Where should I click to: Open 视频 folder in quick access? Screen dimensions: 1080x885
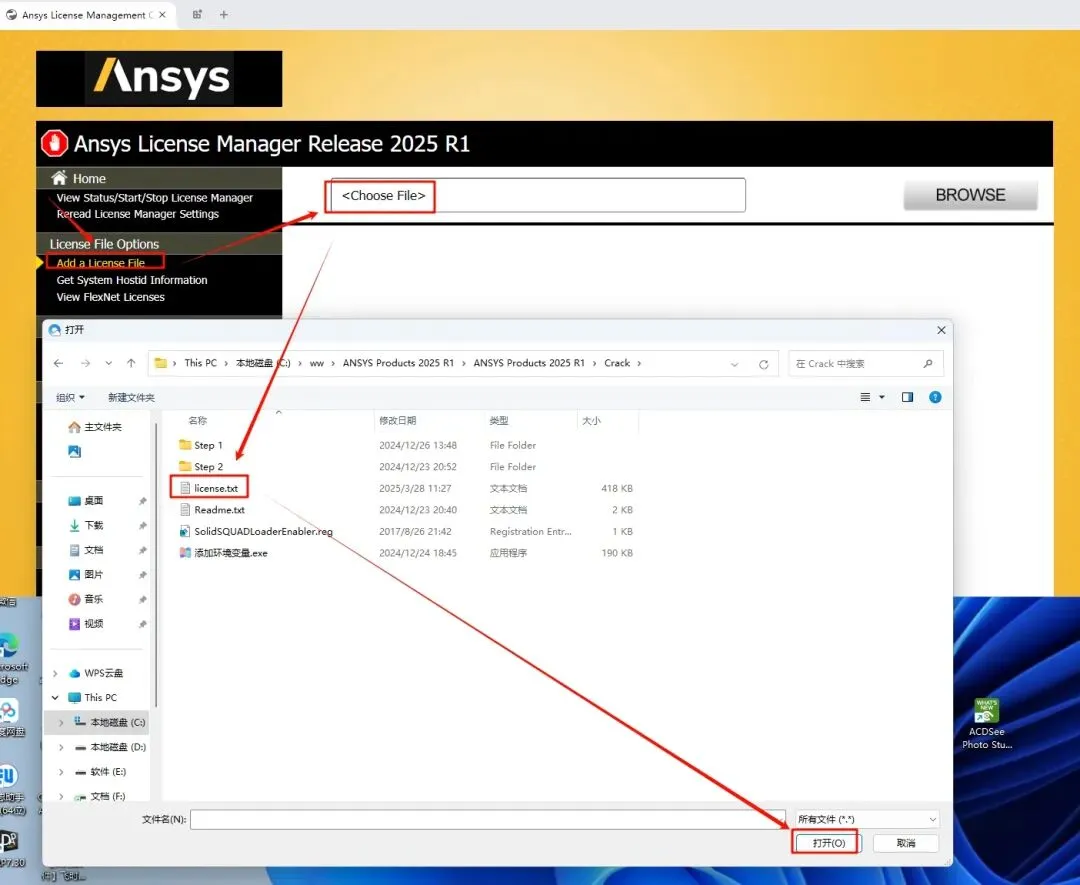point(94,623)
